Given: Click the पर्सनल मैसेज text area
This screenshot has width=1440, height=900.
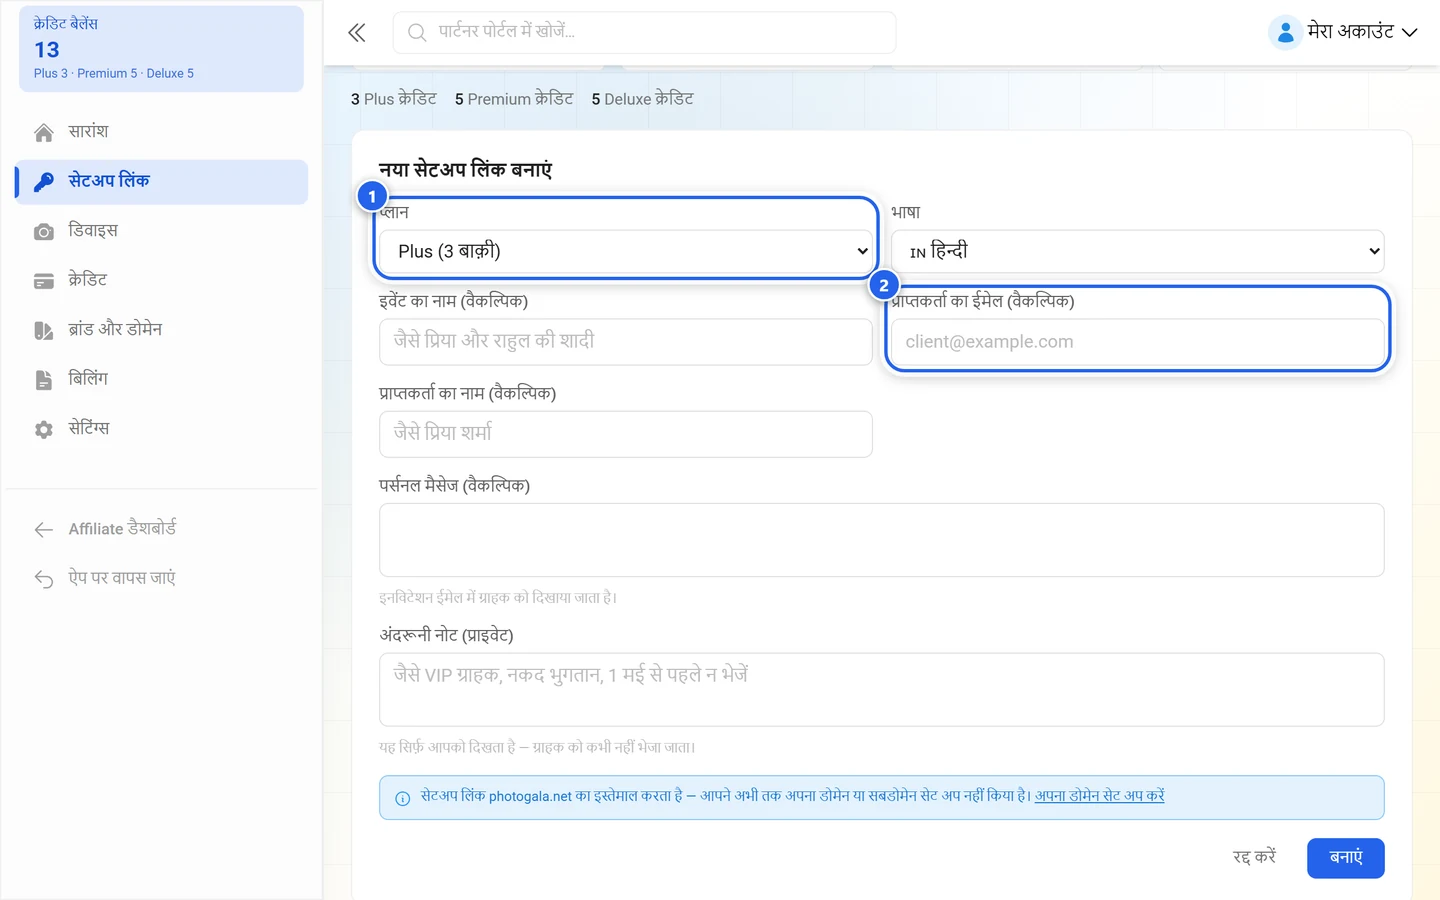Looking at the screenshot, I should point(882,540).
